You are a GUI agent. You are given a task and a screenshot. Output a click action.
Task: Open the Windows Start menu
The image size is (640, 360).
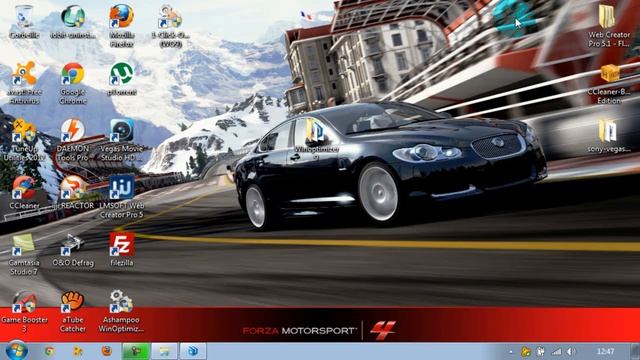point(17,351)
